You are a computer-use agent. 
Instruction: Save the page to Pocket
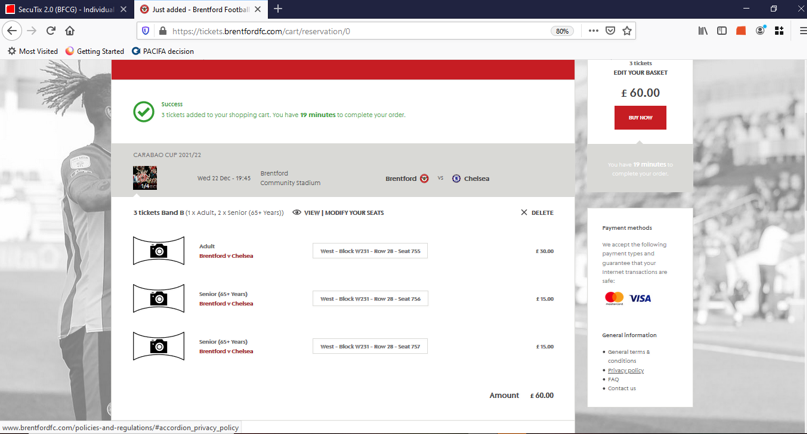pyautogui.click(x=610, y=31)
